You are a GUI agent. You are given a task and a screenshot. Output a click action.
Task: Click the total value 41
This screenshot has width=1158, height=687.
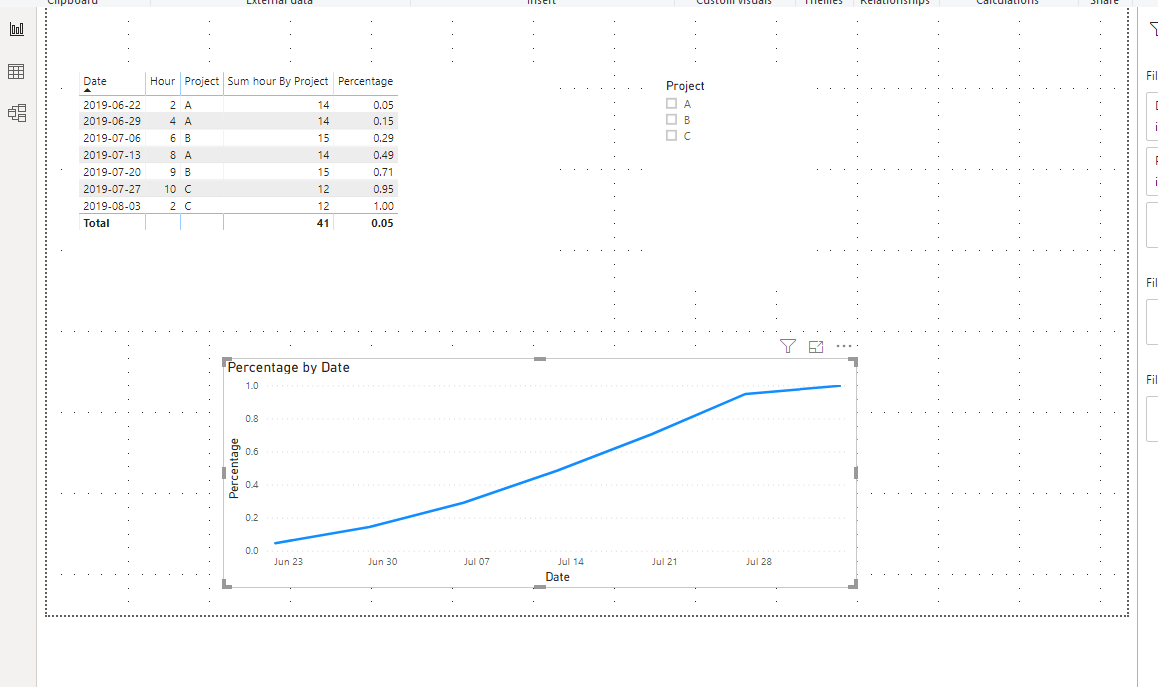(323, 223)
